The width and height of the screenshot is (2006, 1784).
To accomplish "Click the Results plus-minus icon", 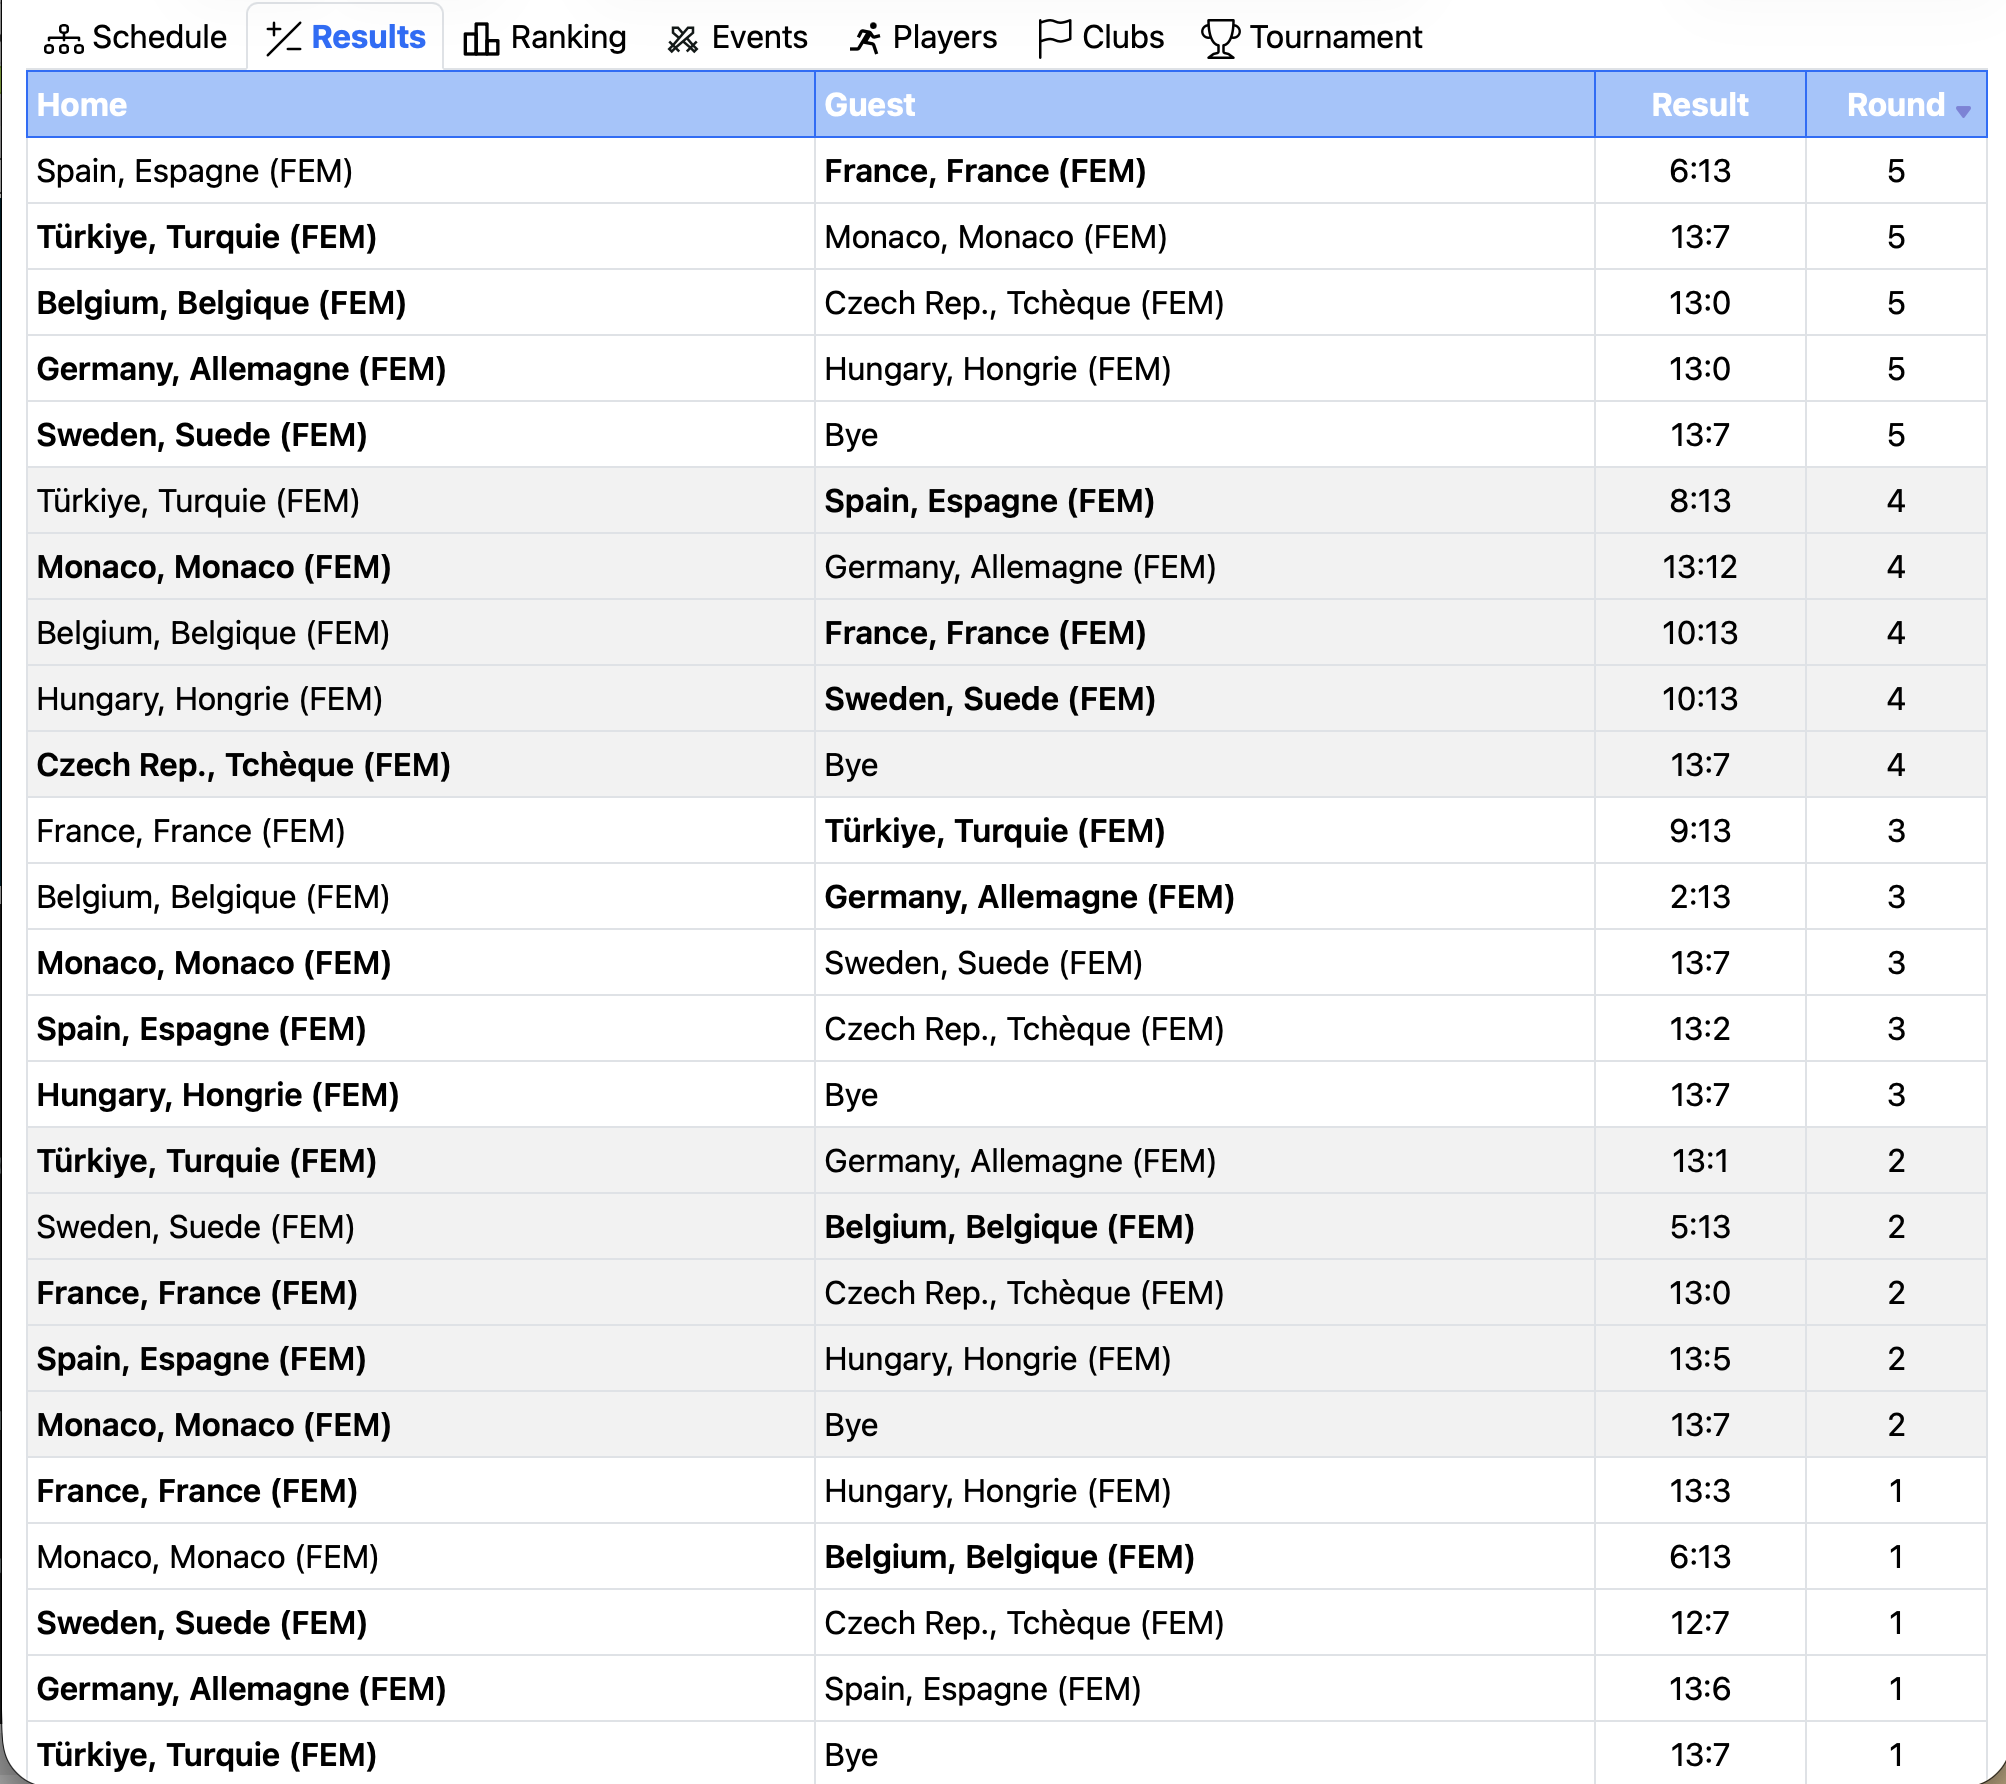I will click(x=284, y=39).
